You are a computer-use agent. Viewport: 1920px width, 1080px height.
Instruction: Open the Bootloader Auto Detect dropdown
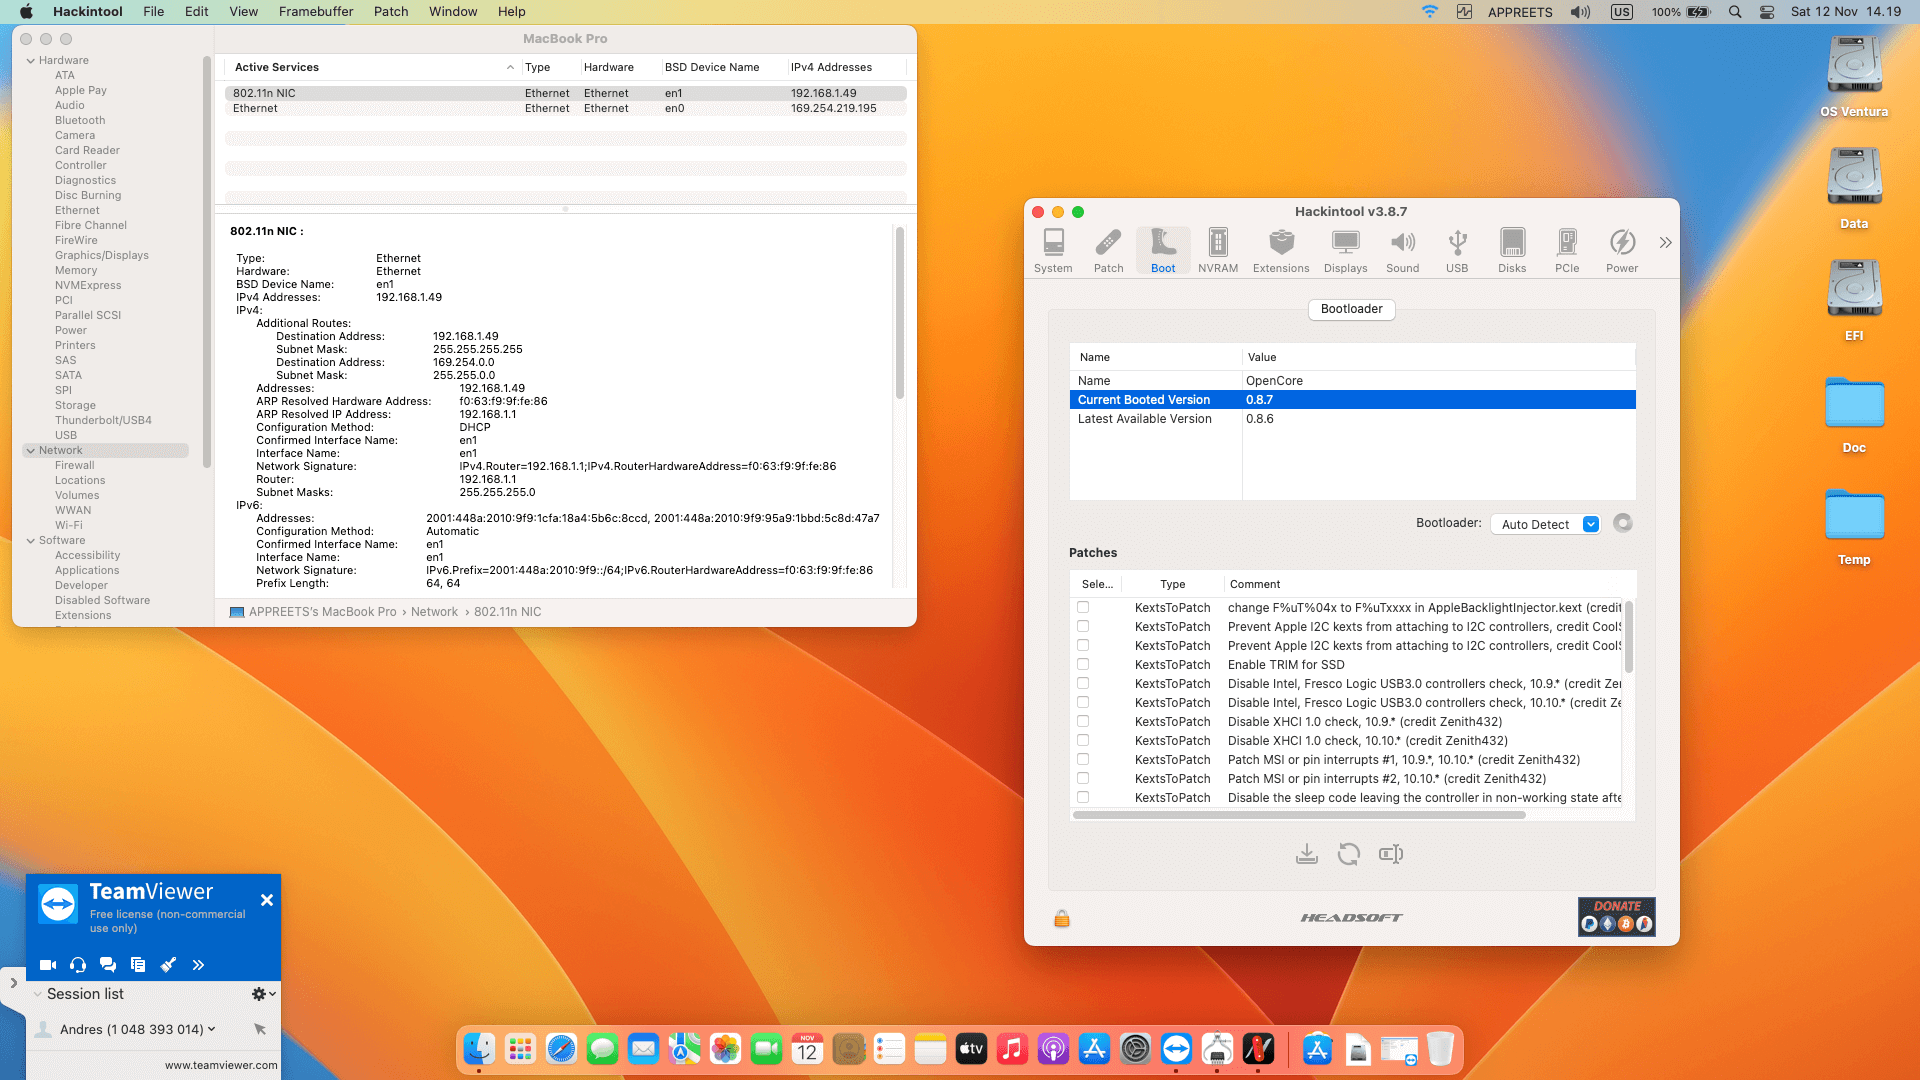(1546, 524)
